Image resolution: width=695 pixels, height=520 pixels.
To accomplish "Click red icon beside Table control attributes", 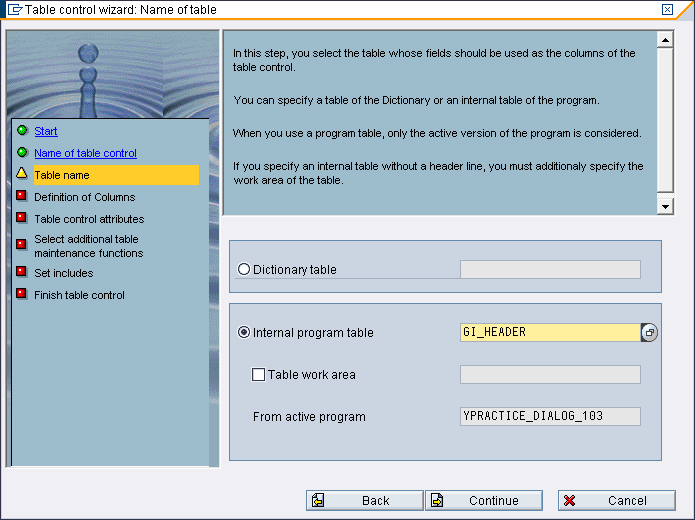I will (21, 218).
